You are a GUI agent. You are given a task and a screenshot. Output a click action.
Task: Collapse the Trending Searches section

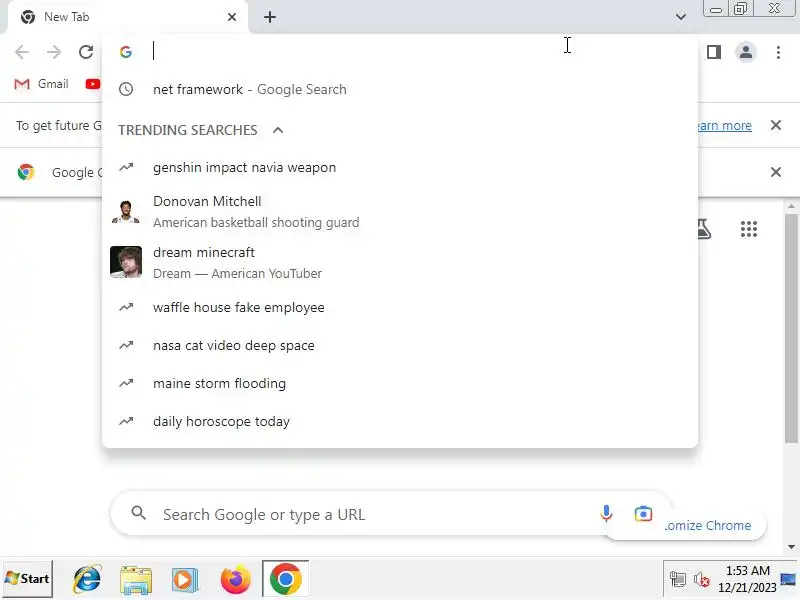coord(278,130)
